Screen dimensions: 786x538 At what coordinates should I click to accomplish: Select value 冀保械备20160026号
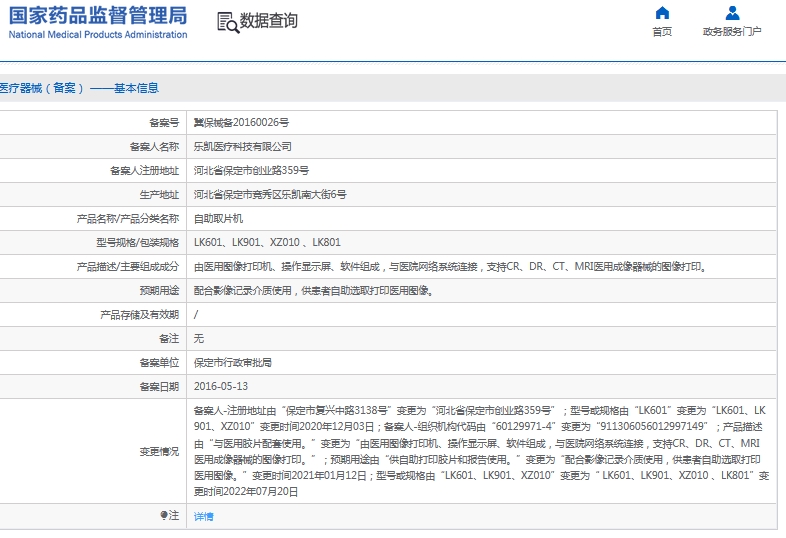coord(241,122)
